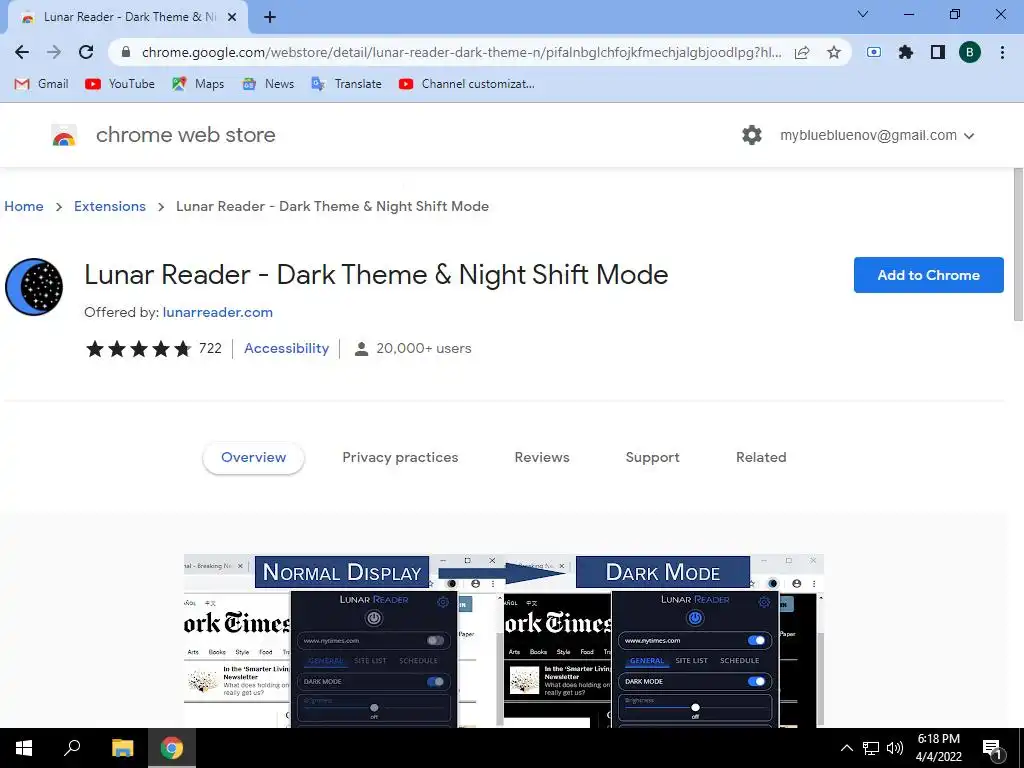
Task: Click the page vertical scrollbar
Action: (1018, 245)
